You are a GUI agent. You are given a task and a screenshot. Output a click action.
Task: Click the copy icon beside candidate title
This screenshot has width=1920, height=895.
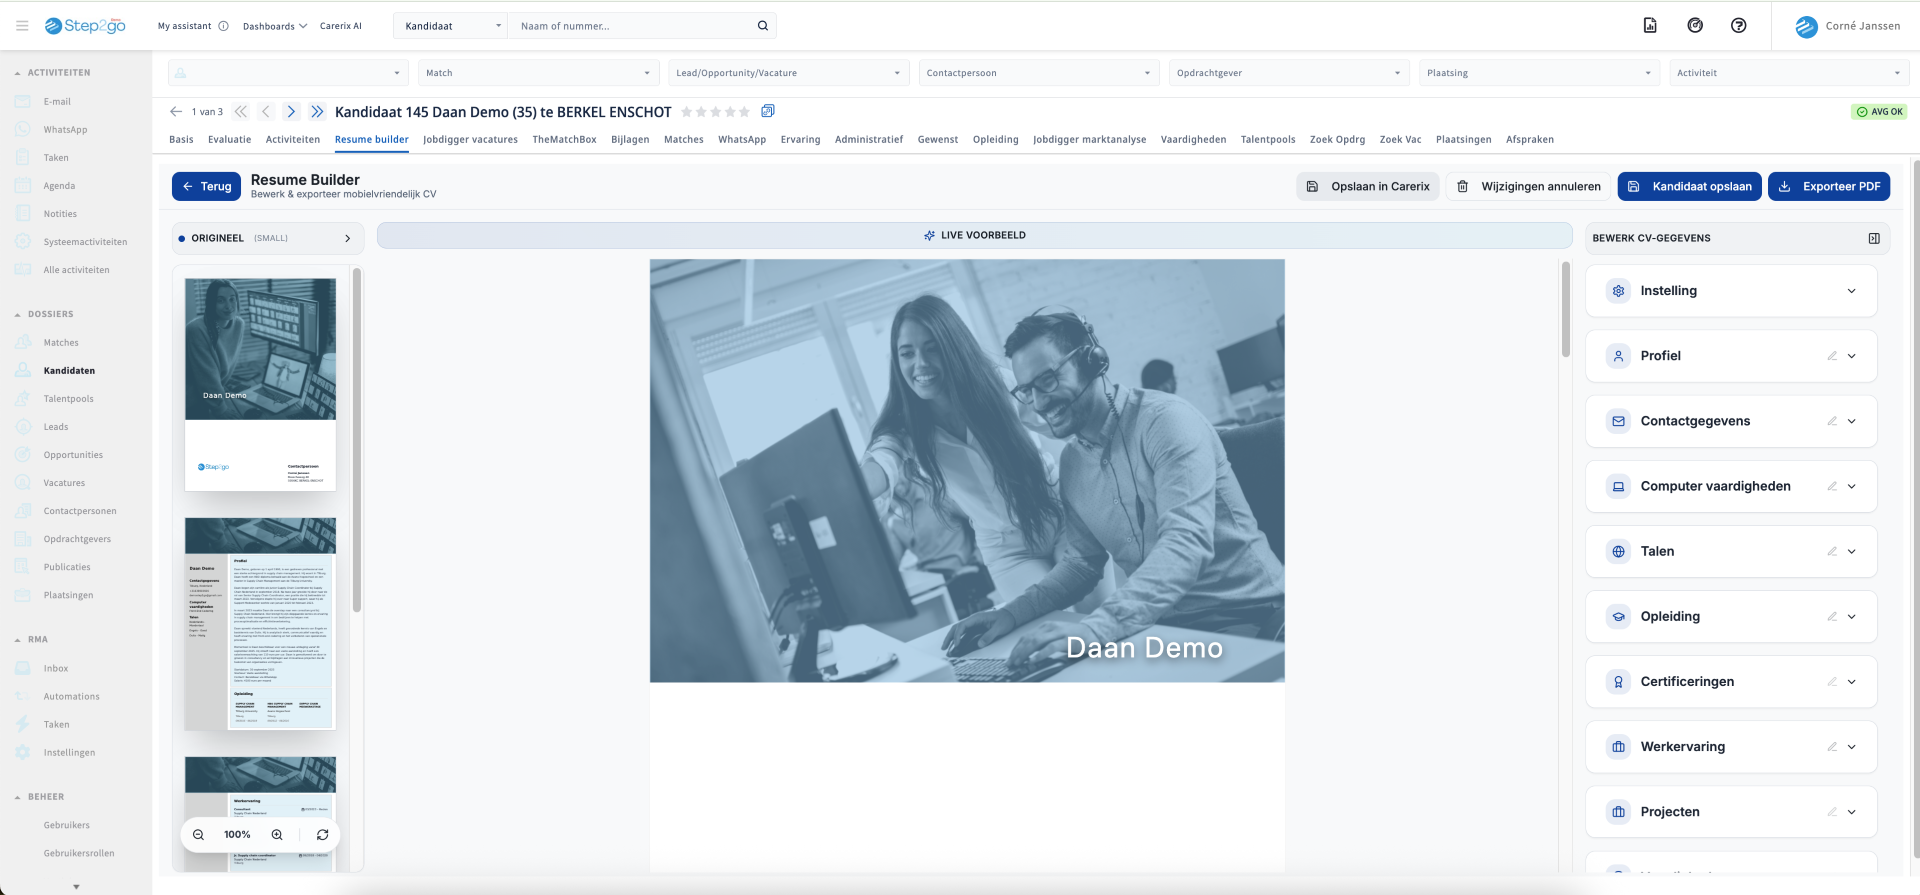pos(768,111)
